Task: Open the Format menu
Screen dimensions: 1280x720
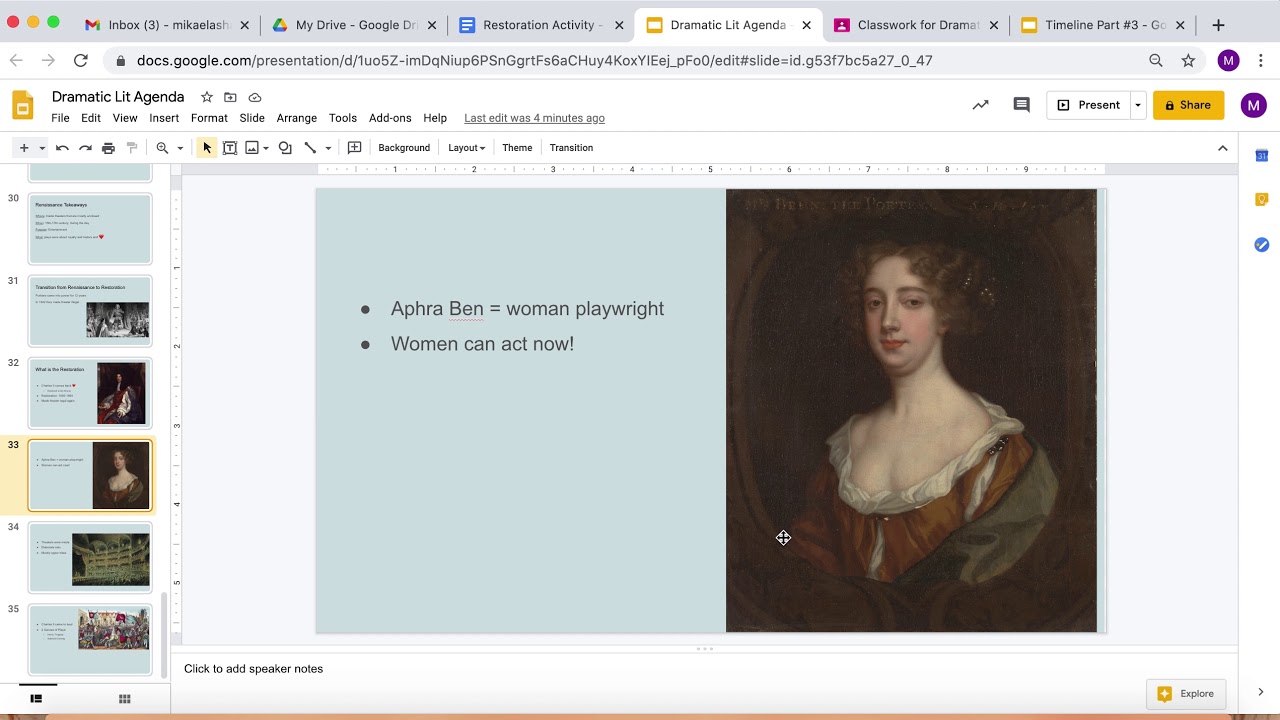Action: coord(209,118)
